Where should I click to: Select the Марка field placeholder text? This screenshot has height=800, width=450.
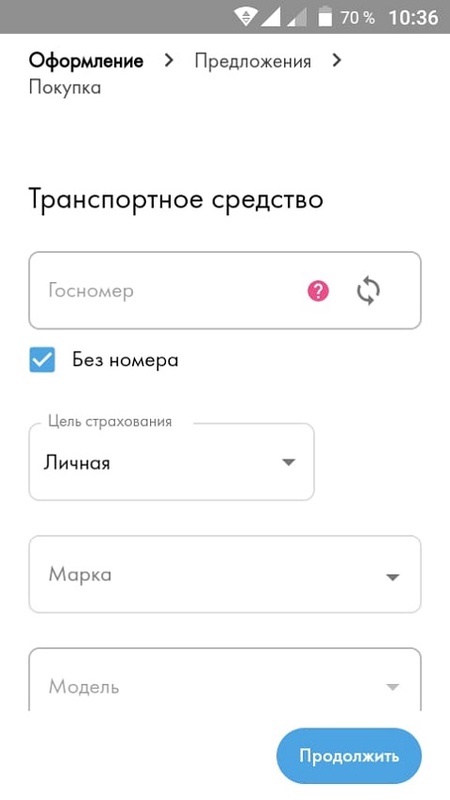pos(80,574)
